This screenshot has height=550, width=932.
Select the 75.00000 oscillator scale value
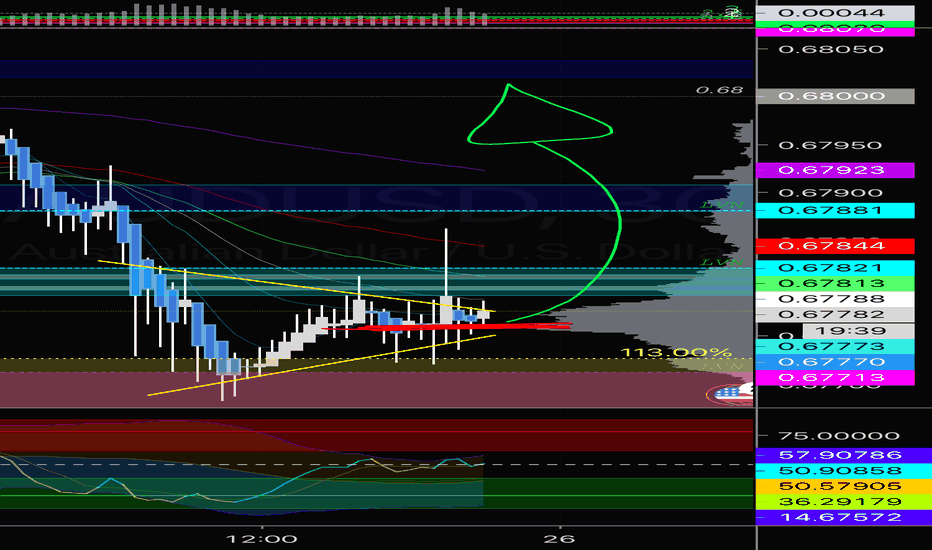pyautogui.click(x=839, y=436)
